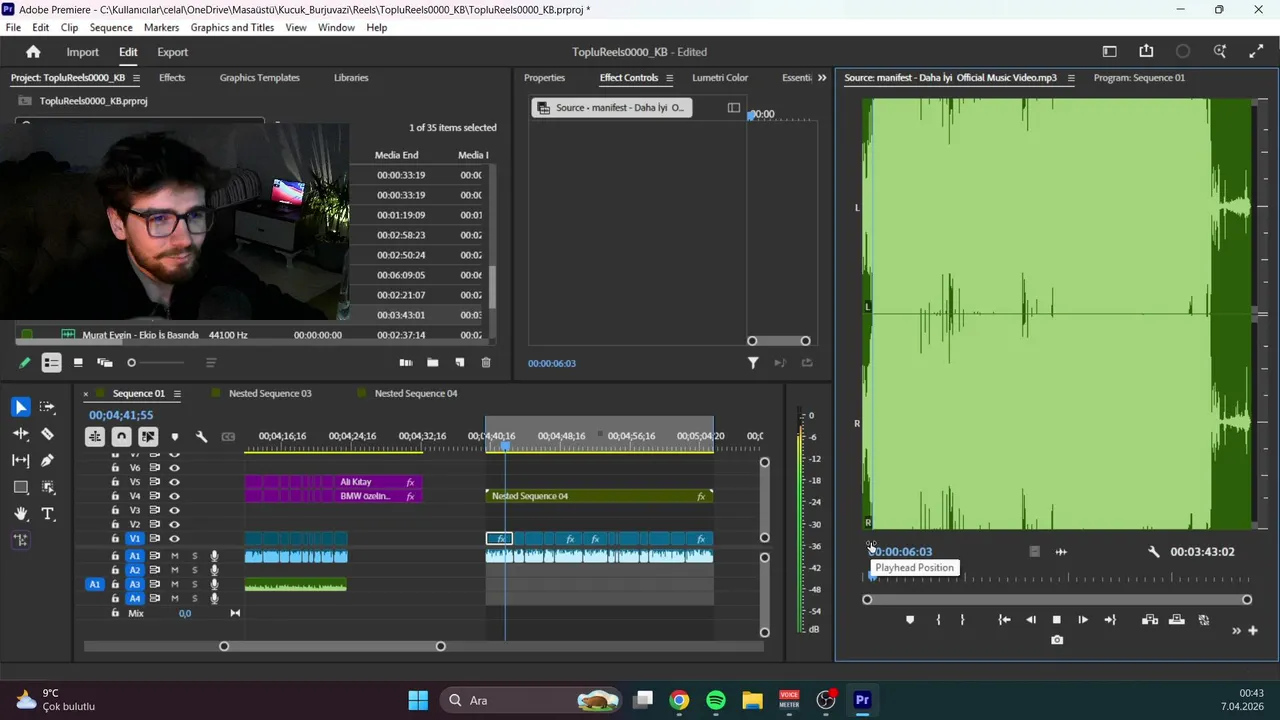This screenshot has width=1280, height=720.
Task: Select the Ripple Edit tool
Action: (20, 434)
